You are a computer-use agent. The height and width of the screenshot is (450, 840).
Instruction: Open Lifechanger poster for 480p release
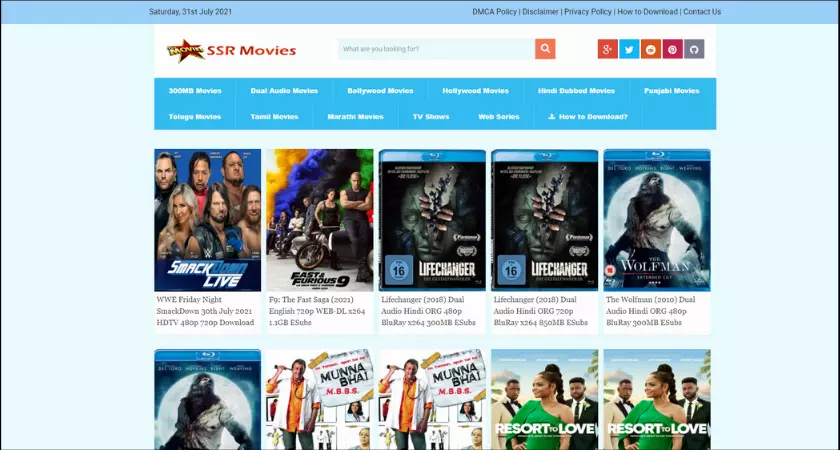click(432, 220)
